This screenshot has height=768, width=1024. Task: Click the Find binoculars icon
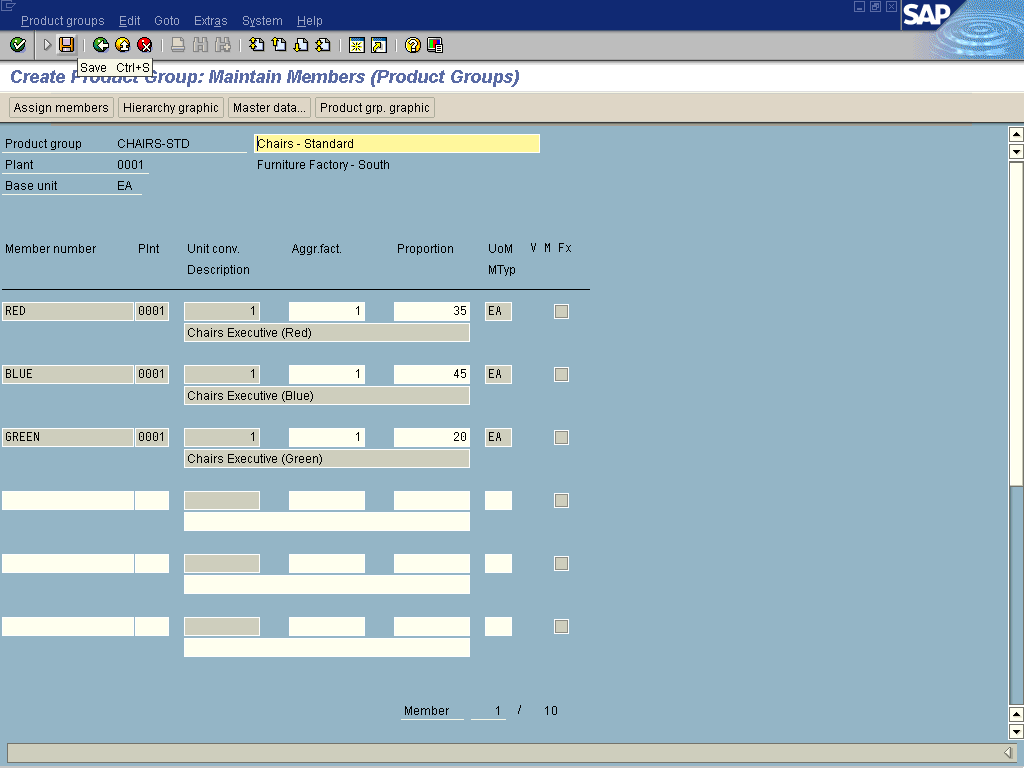click(x=200, y=44)
